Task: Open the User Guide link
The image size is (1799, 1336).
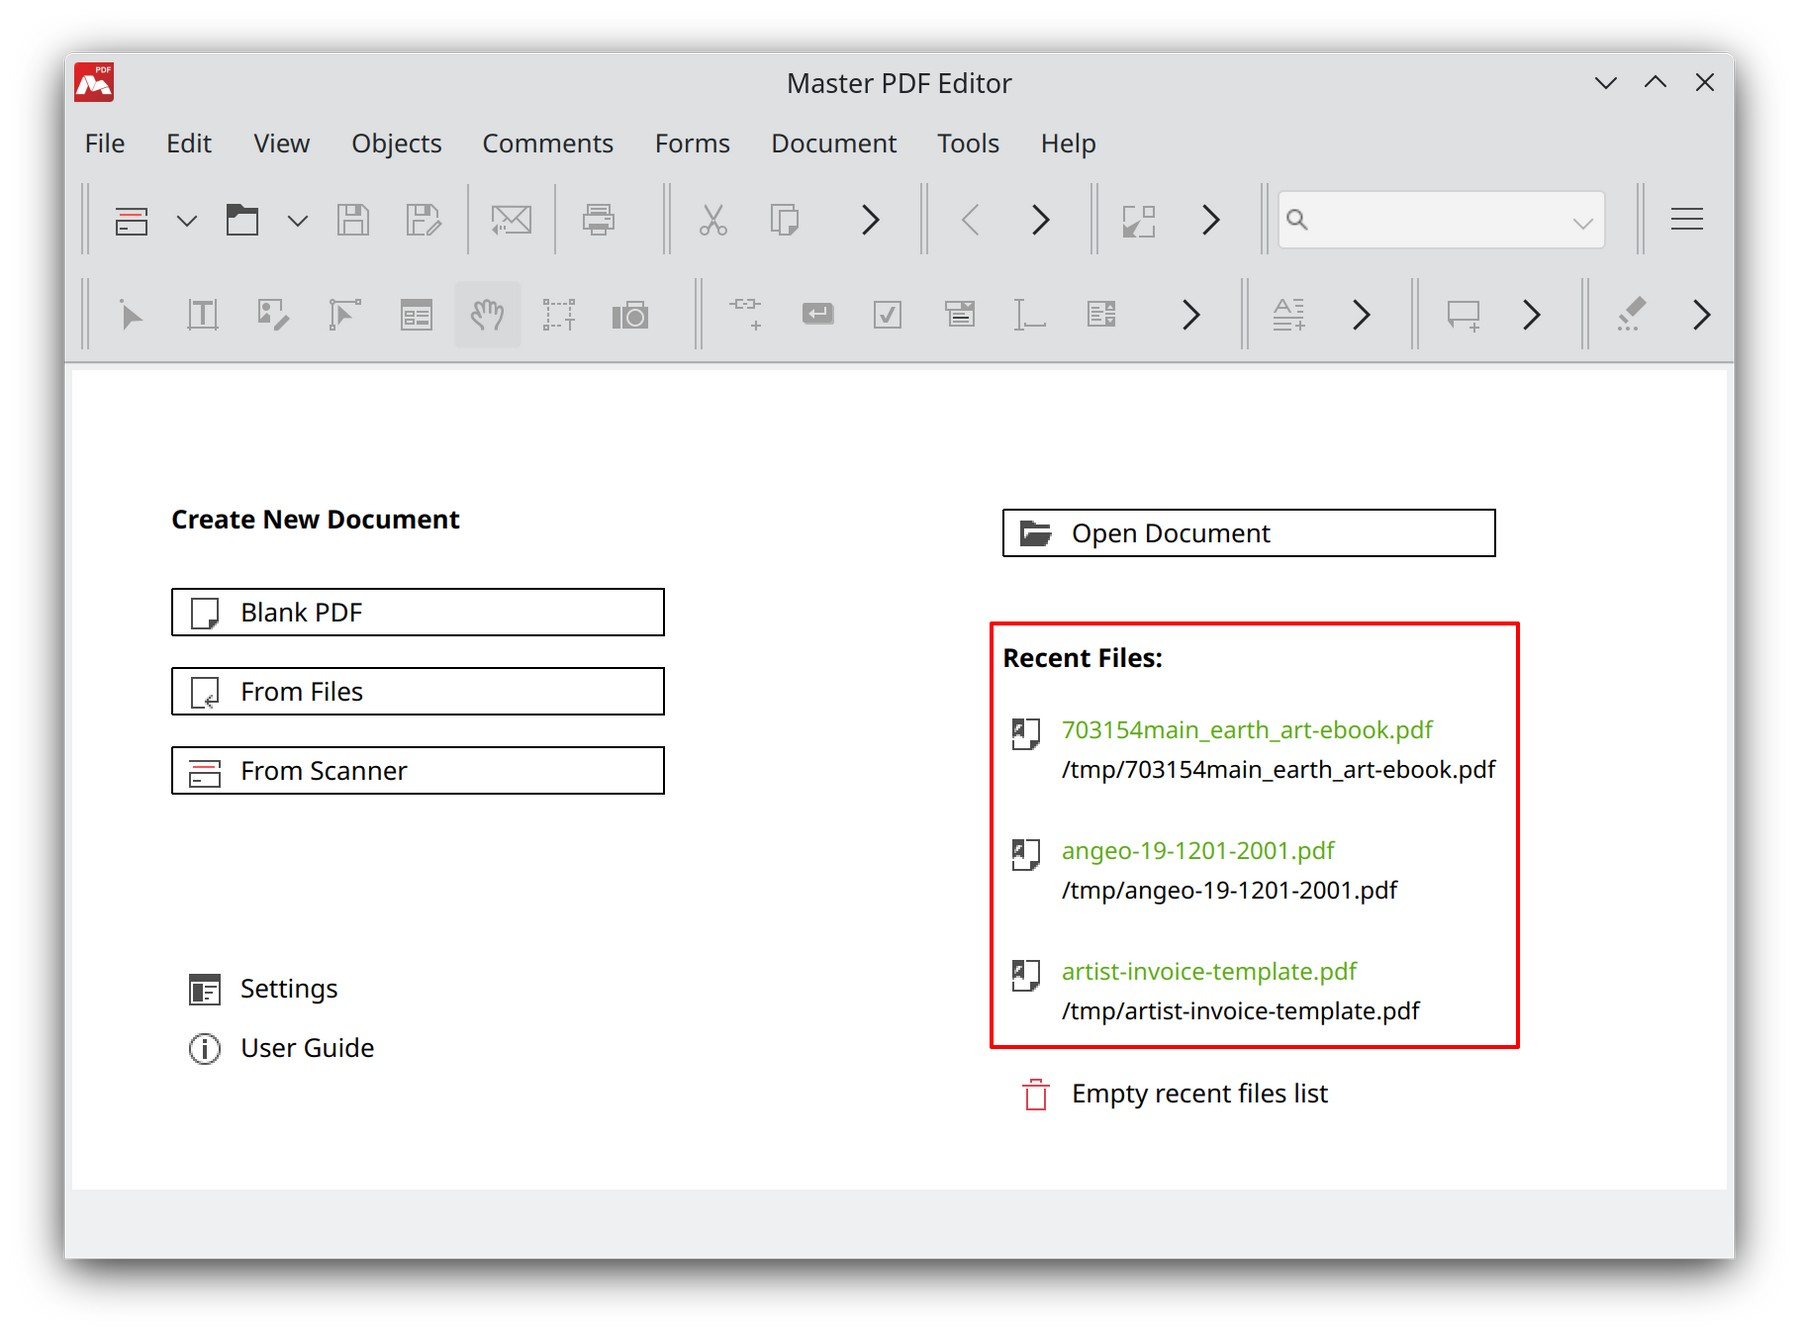Action: [282, 1048]
